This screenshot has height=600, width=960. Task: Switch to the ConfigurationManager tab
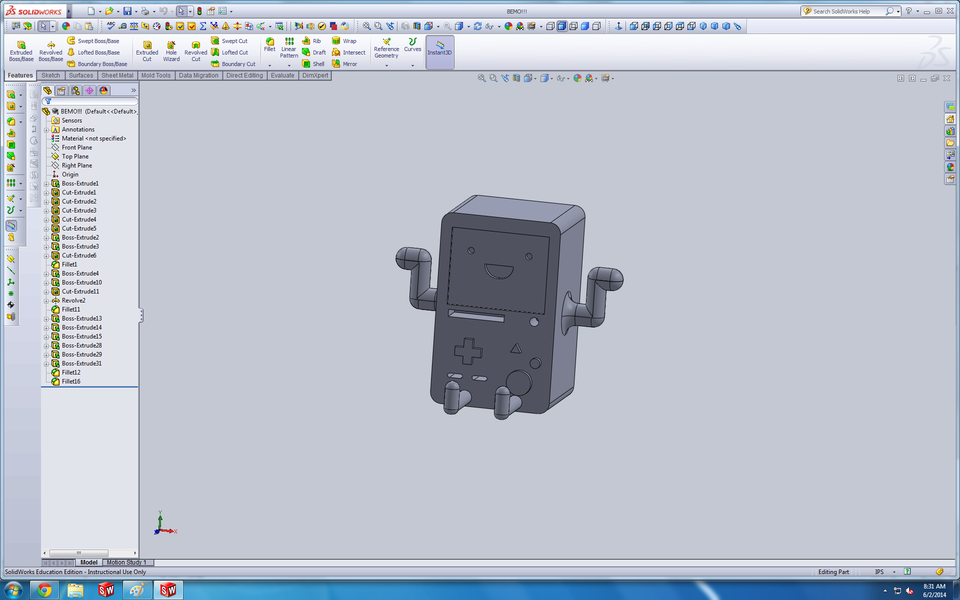tap(73, 89)
